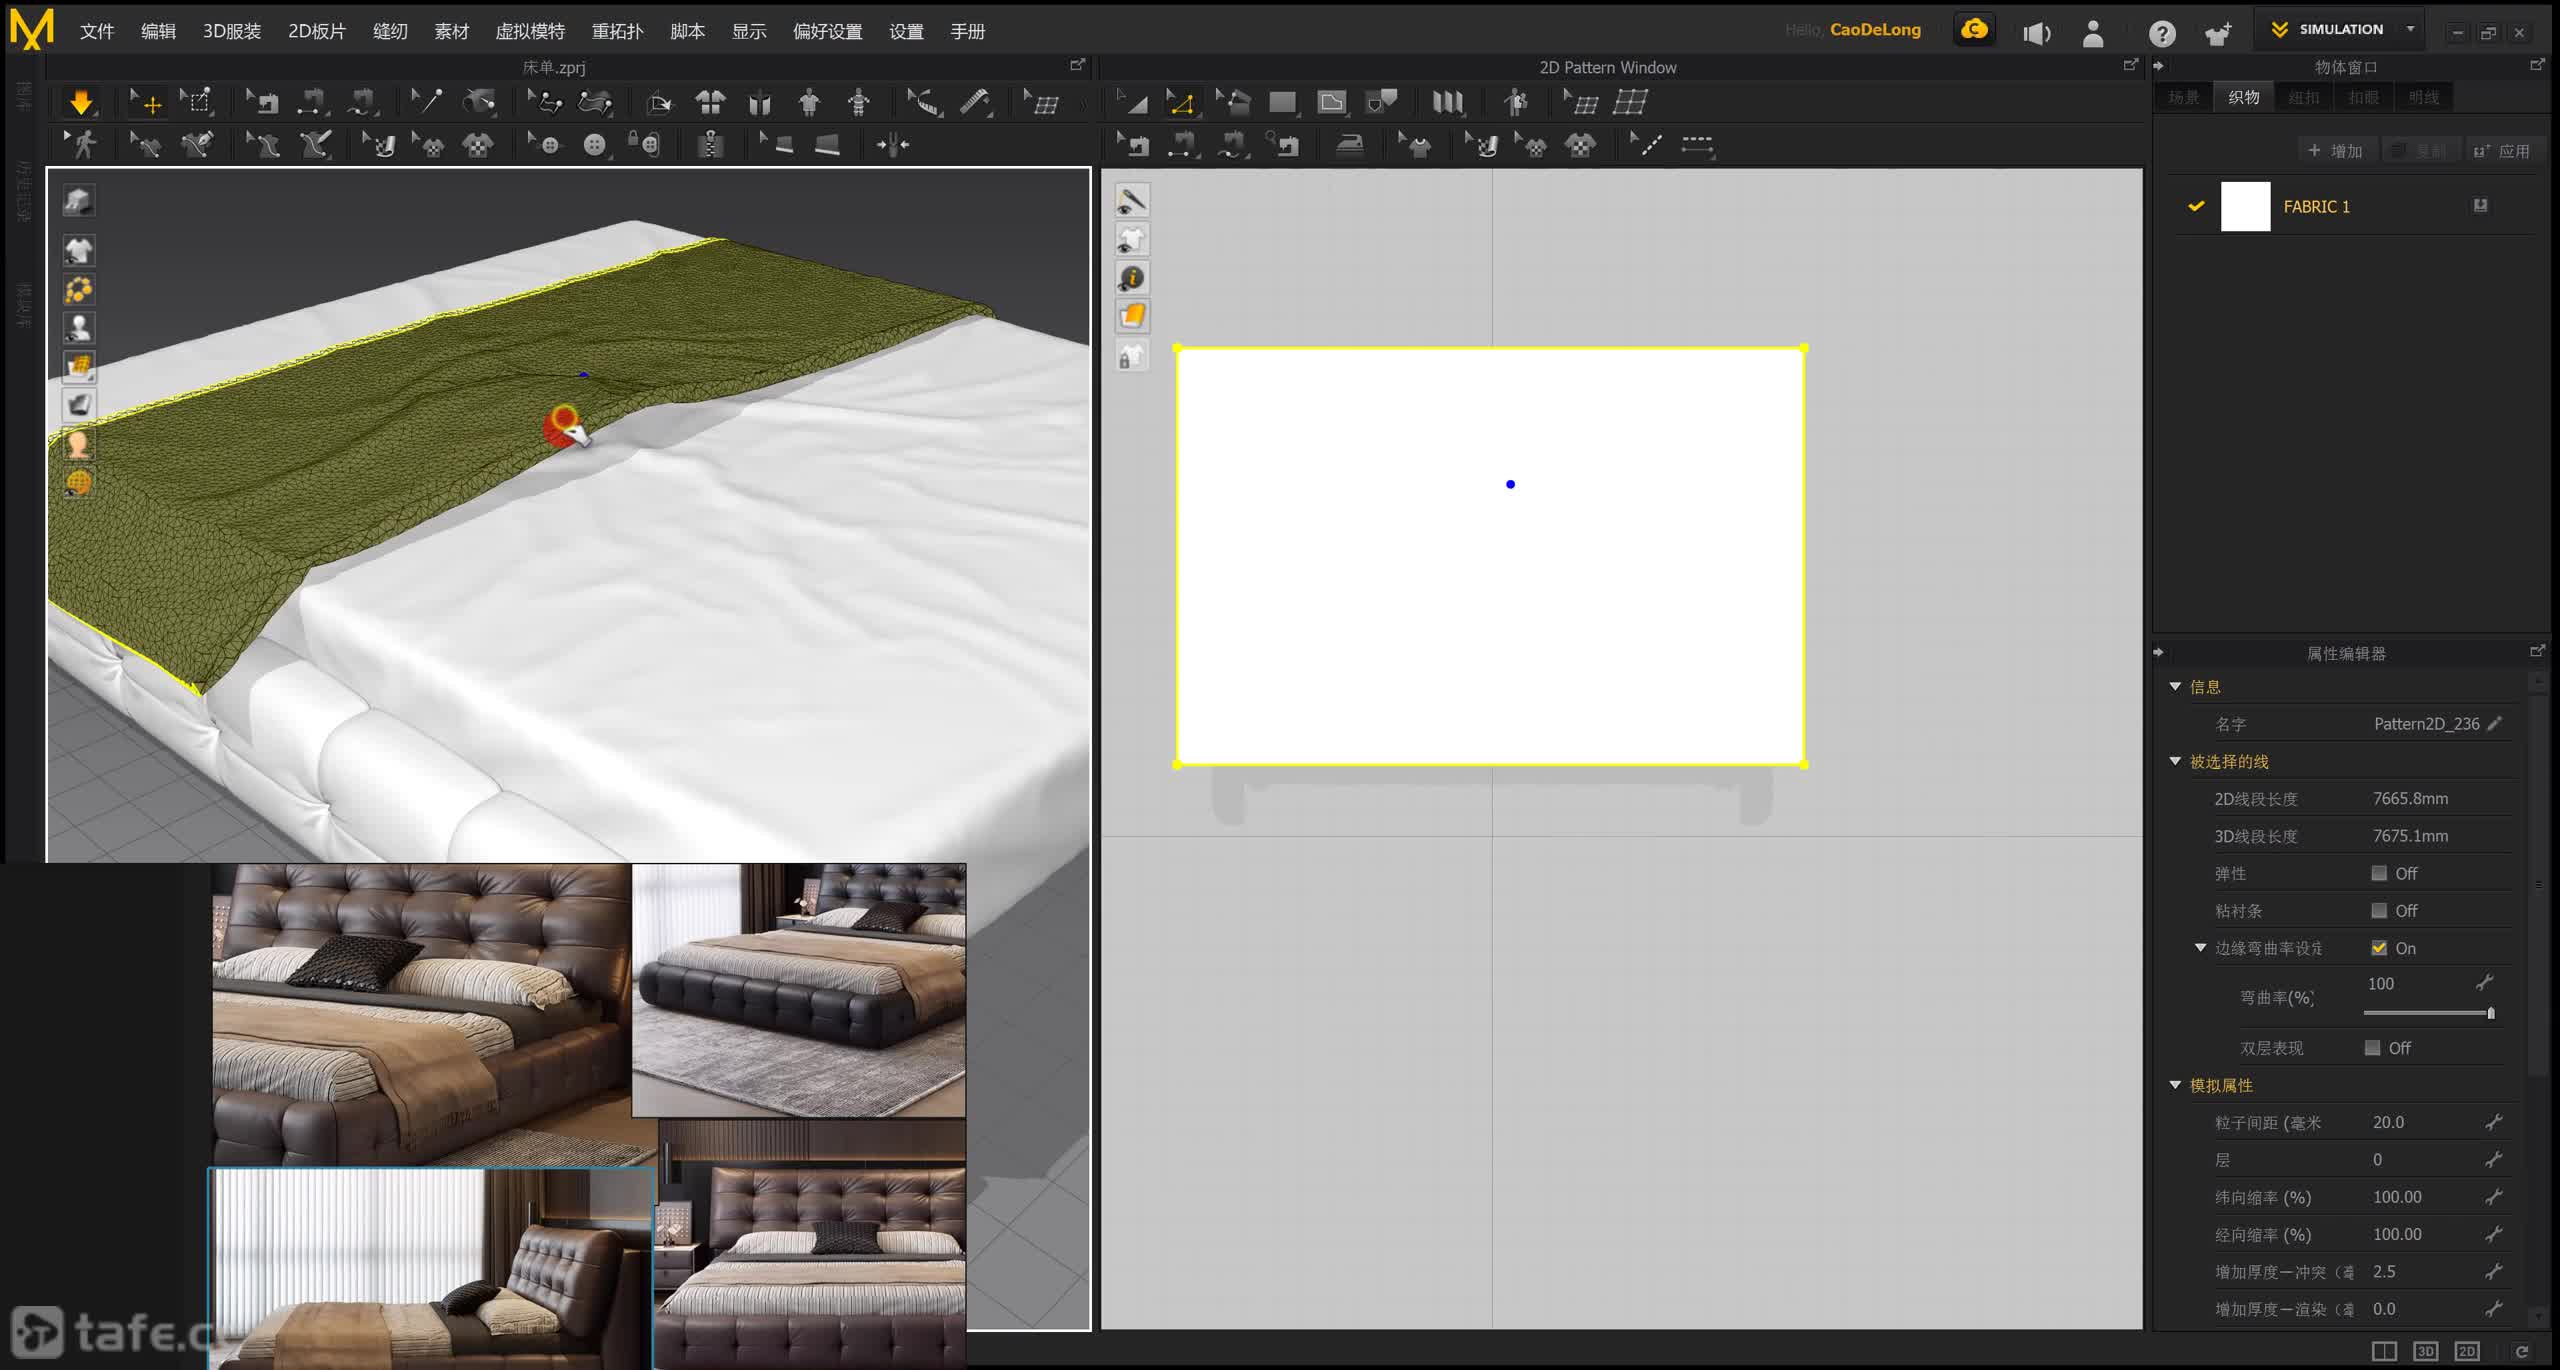
Task: Open the 2D板片 menu
Action: click(x=316, y=31)
